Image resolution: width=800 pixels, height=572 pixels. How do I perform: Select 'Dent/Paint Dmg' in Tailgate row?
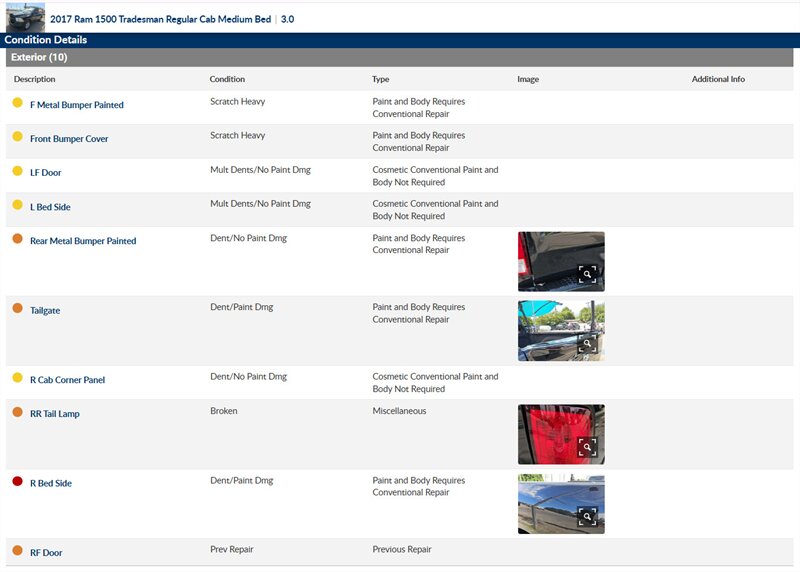pyautogui.click(x=242, y=307)
